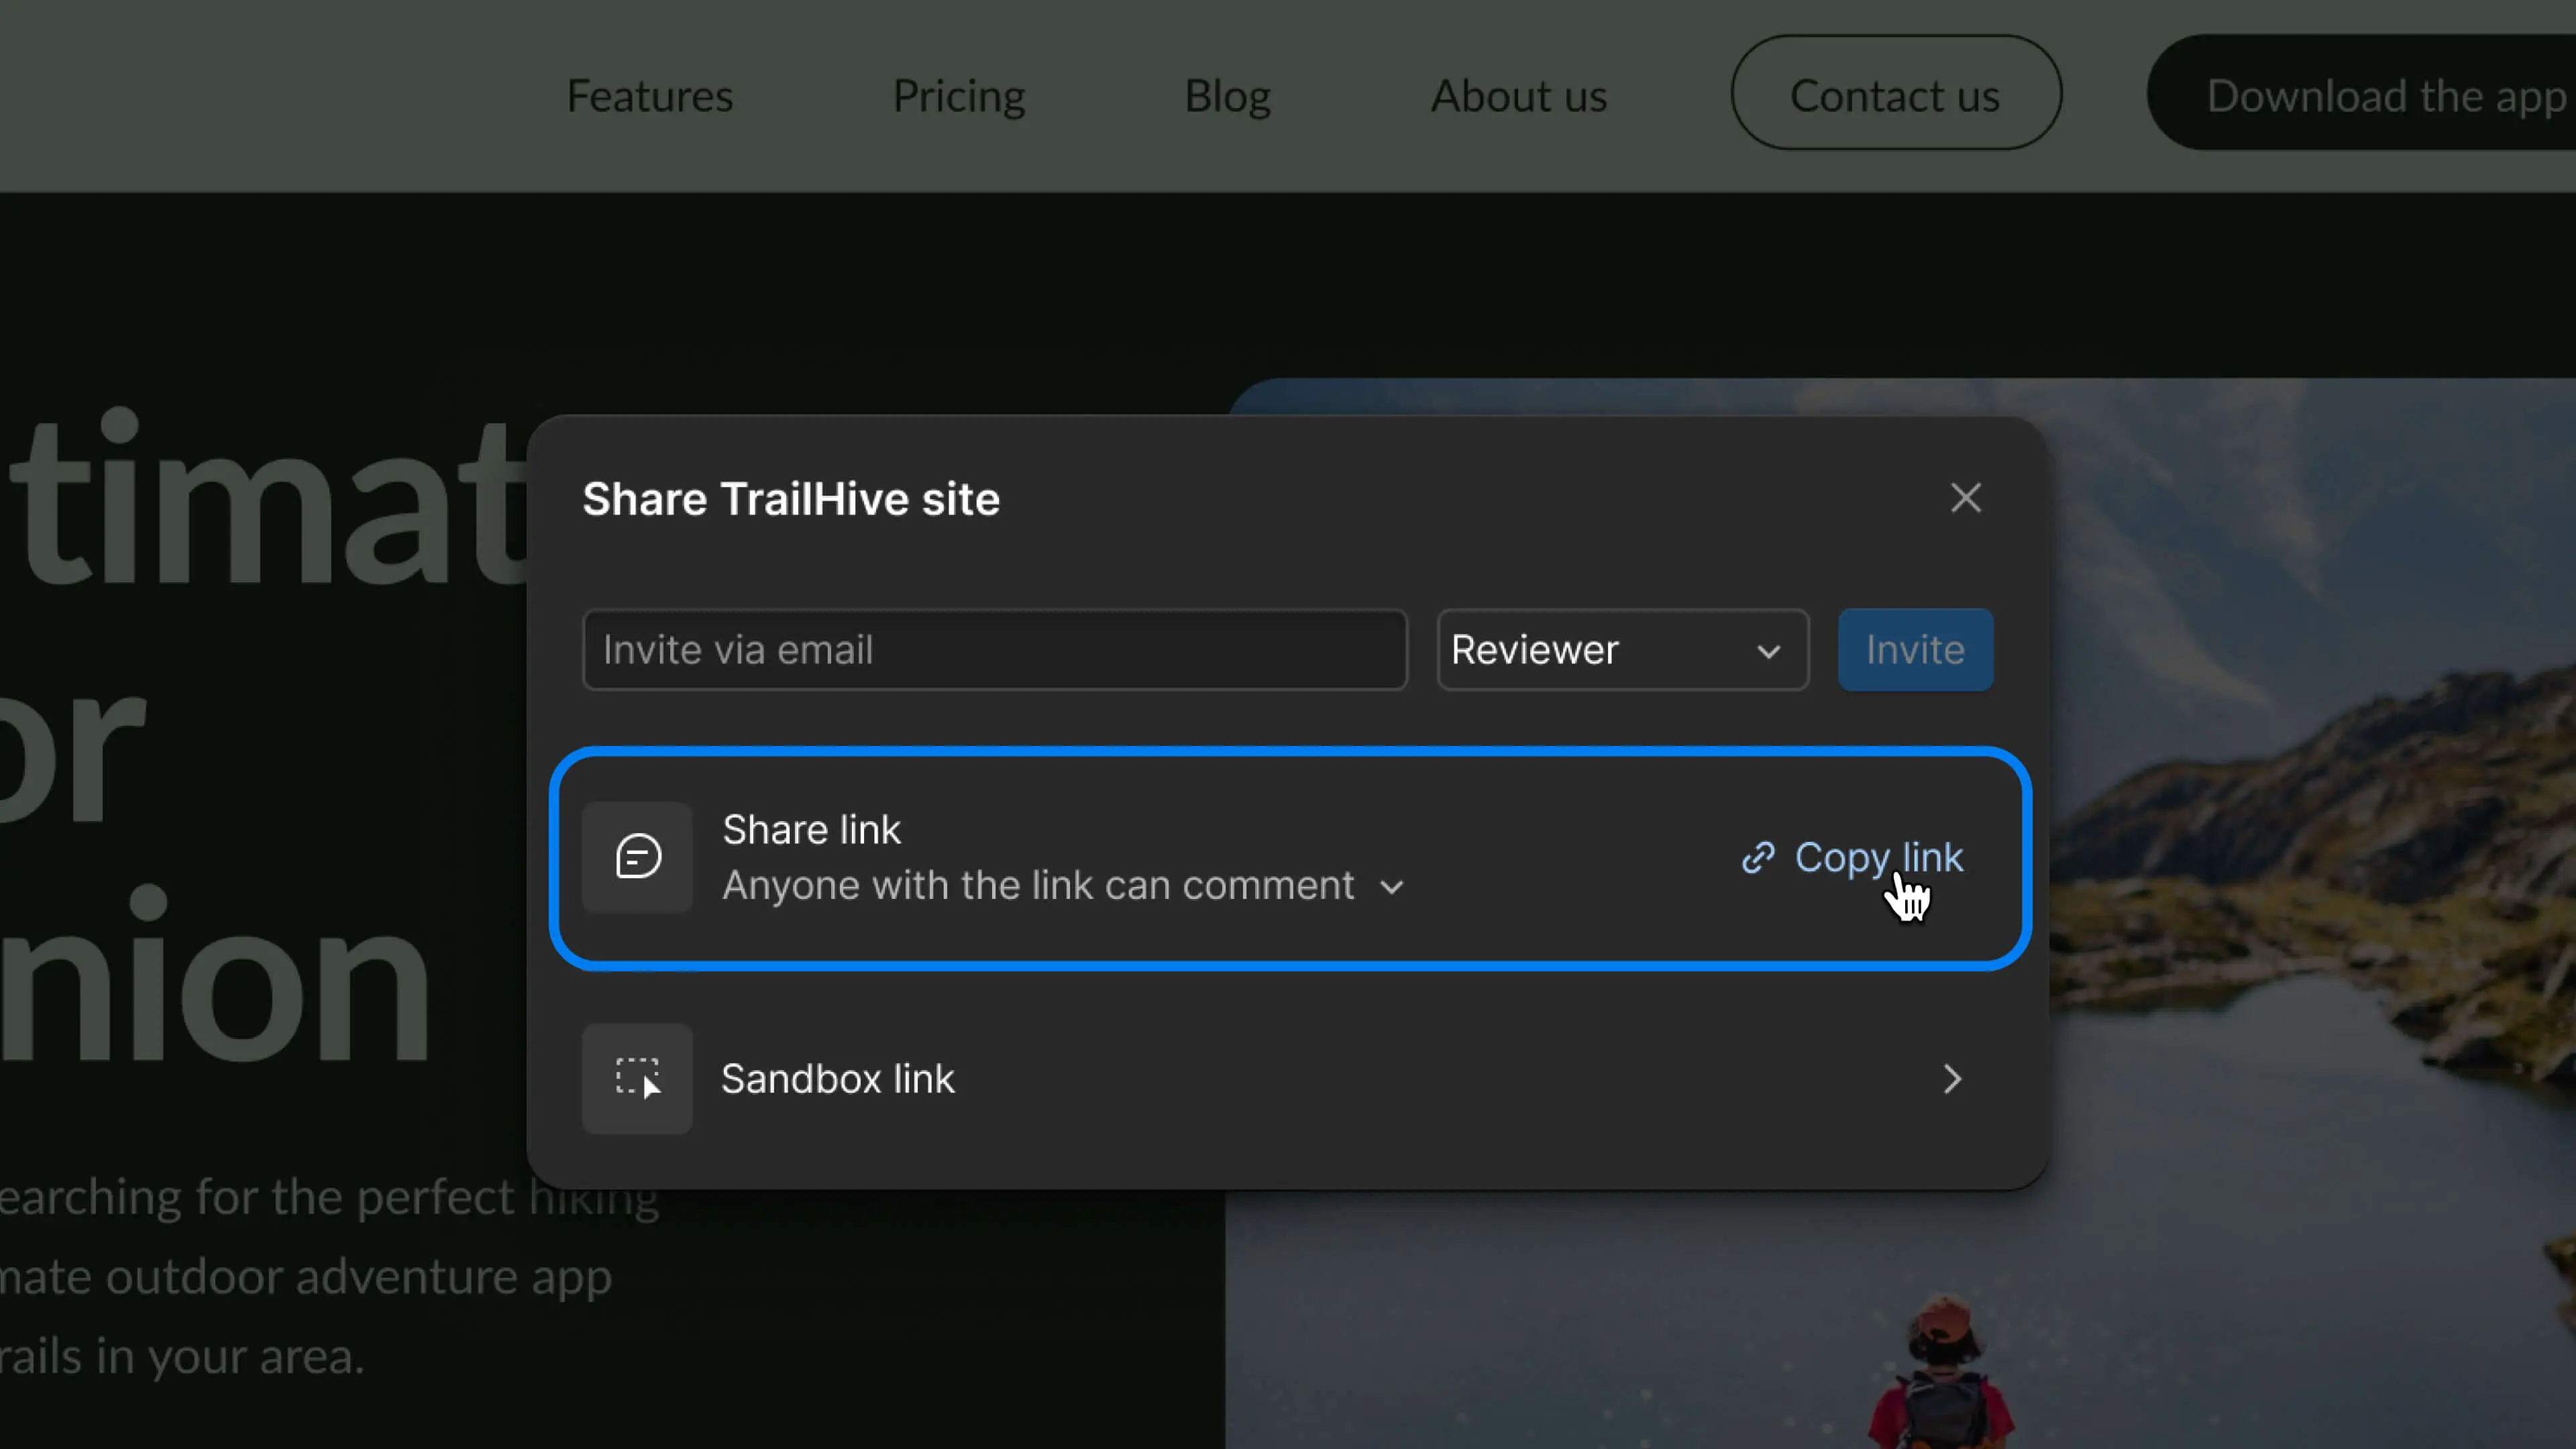This screenshot has height=1449, width=2576.
Task: Open the About us nav item
Action: [x=1519, y=96]
